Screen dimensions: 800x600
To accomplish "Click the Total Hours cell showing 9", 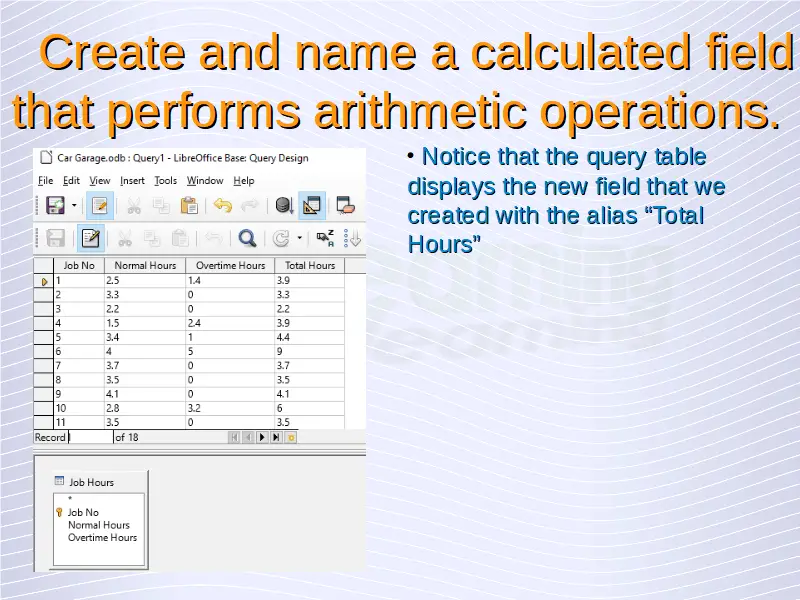I will tap(310, 352).
